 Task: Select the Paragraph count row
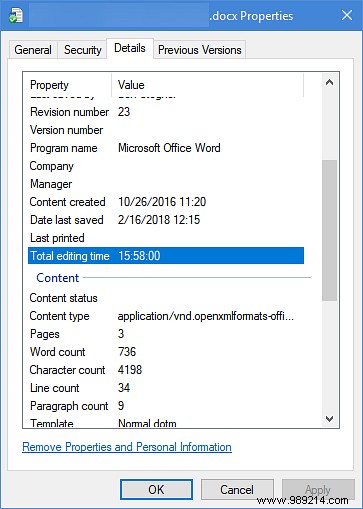166,406
